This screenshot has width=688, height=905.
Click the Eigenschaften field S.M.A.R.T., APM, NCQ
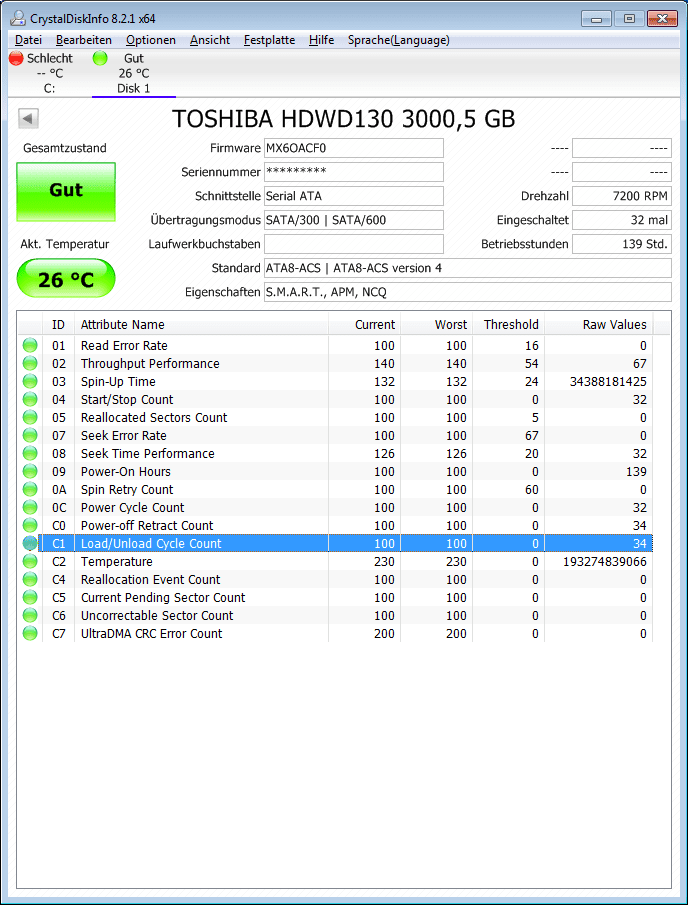[468, 292]
